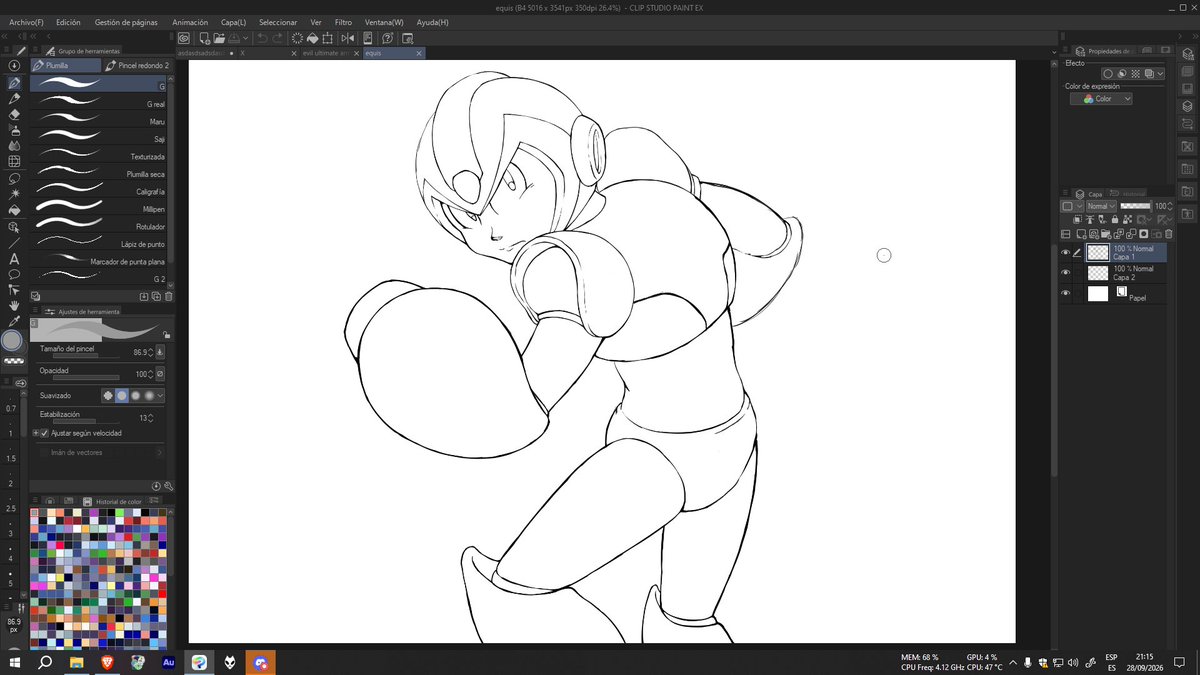This screenshot has height=675, width=1200.
Task: Expand Ajustar según velocidad plus expander
Action: [35, 433]
